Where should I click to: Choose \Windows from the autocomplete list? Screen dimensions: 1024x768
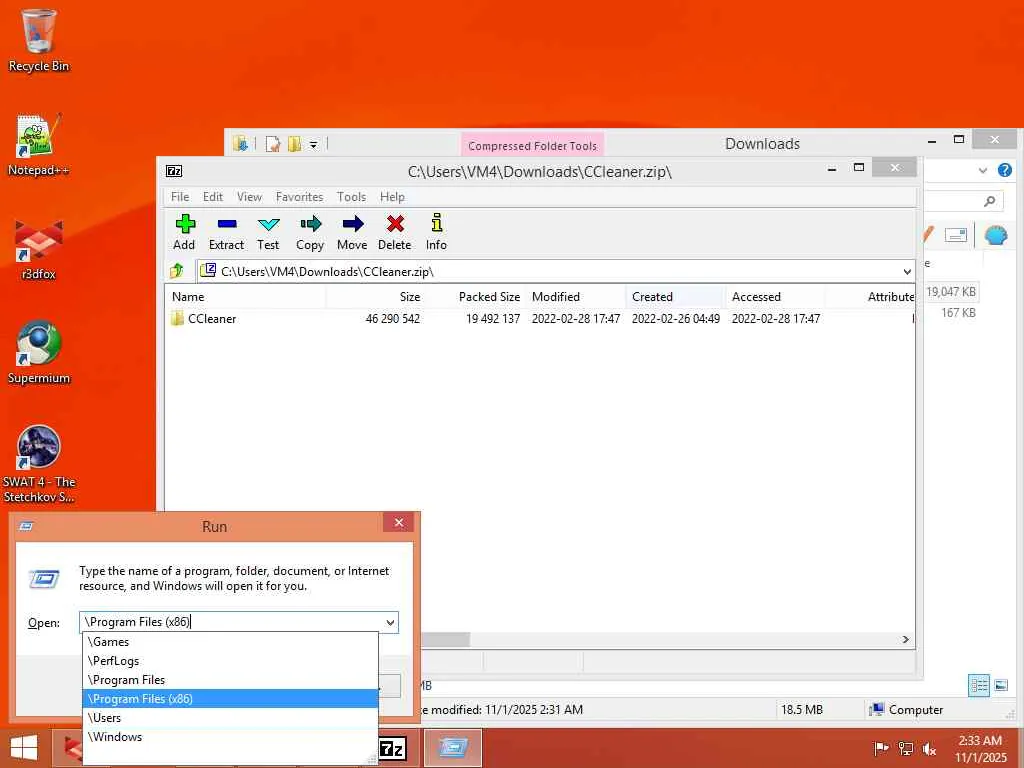(x=230, y=737)
